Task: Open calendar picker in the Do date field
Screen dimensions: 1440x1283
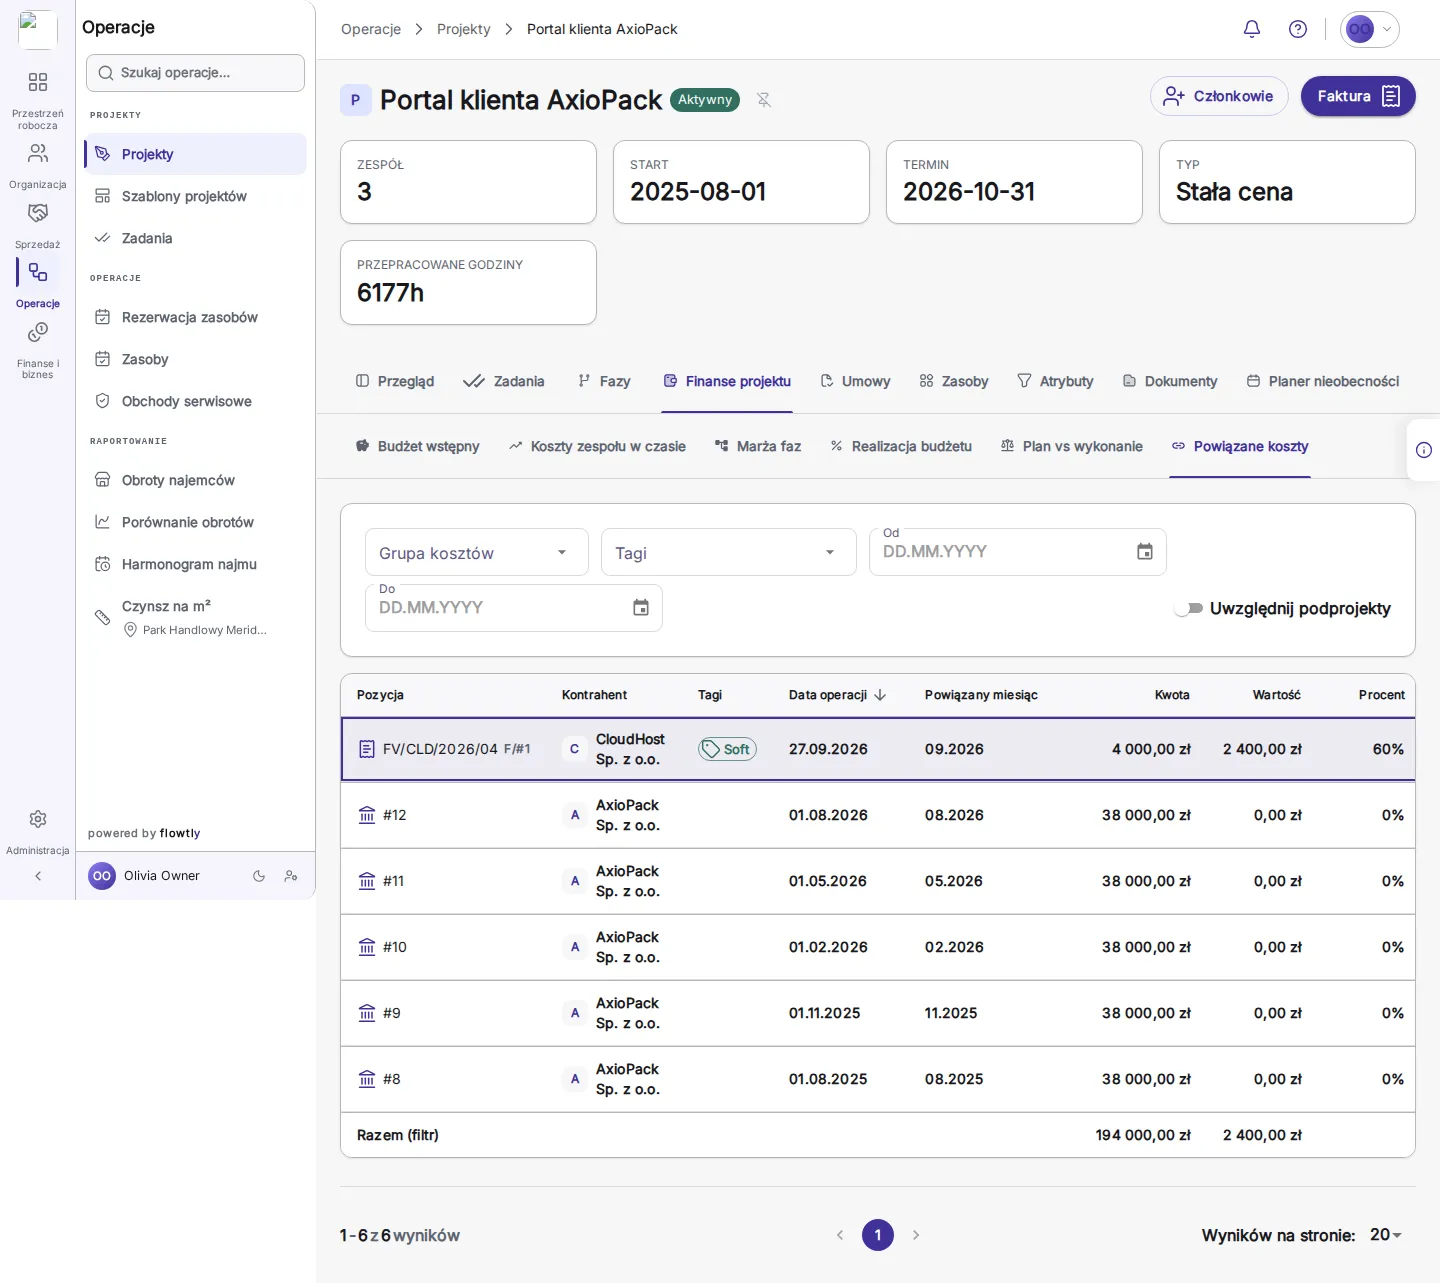Action: coord(641,608)
